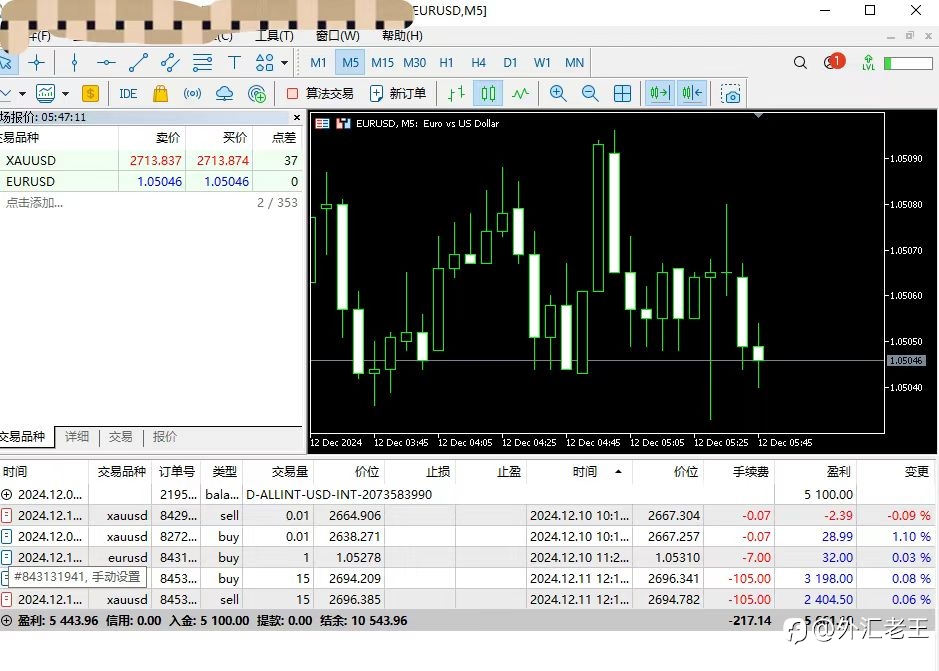This screenshot has width=939, height=671.
Task: Select the text label tool
Action: point(234,62)
